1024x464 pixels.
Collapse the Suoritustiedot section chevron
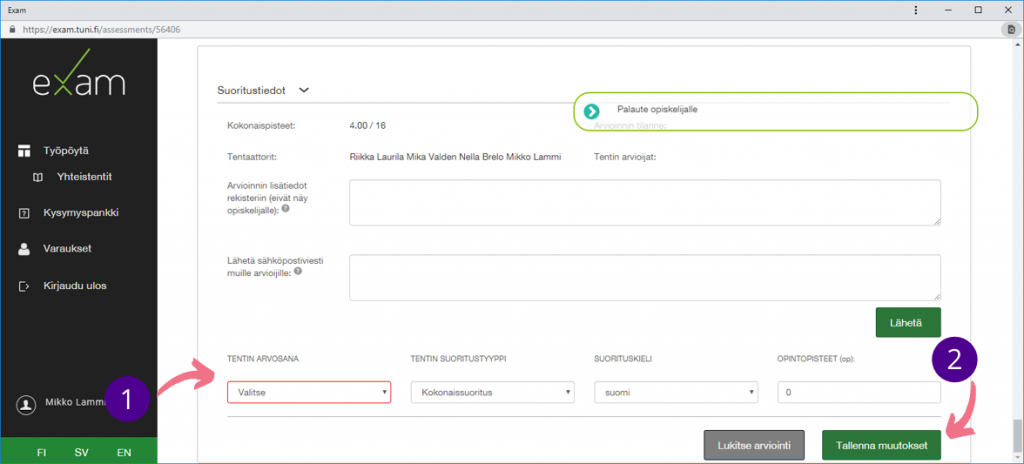304,90
